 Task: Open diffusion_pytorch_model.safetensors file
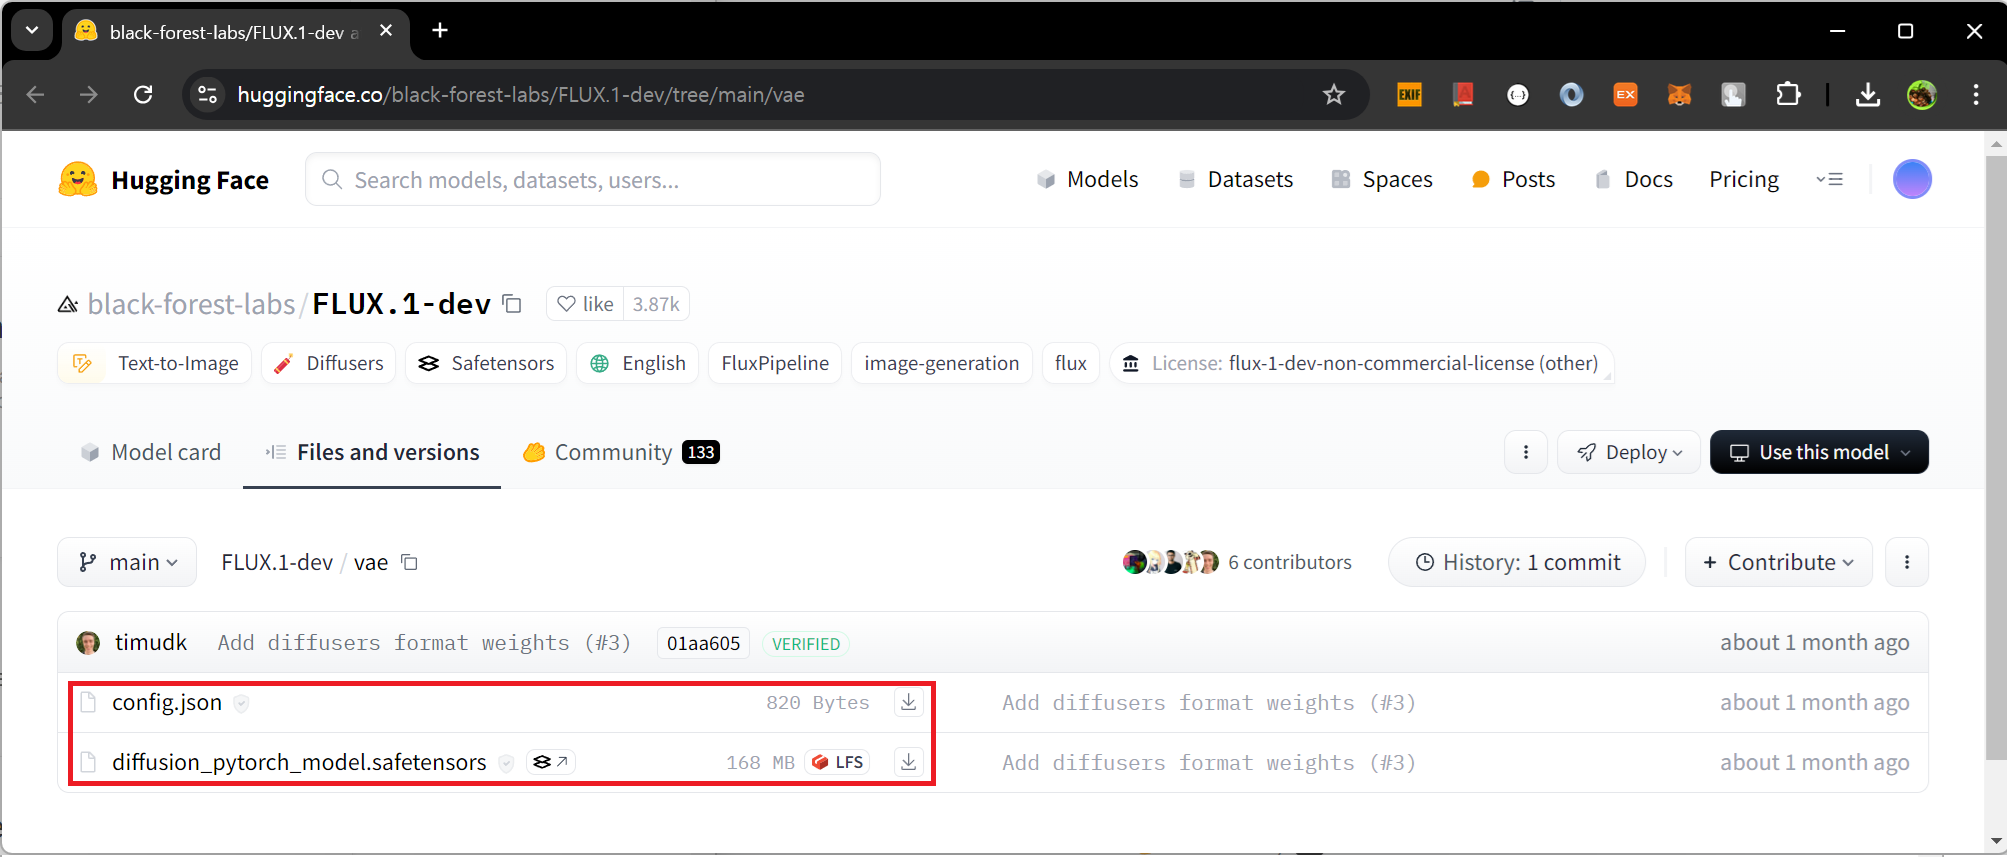point(299,762)
